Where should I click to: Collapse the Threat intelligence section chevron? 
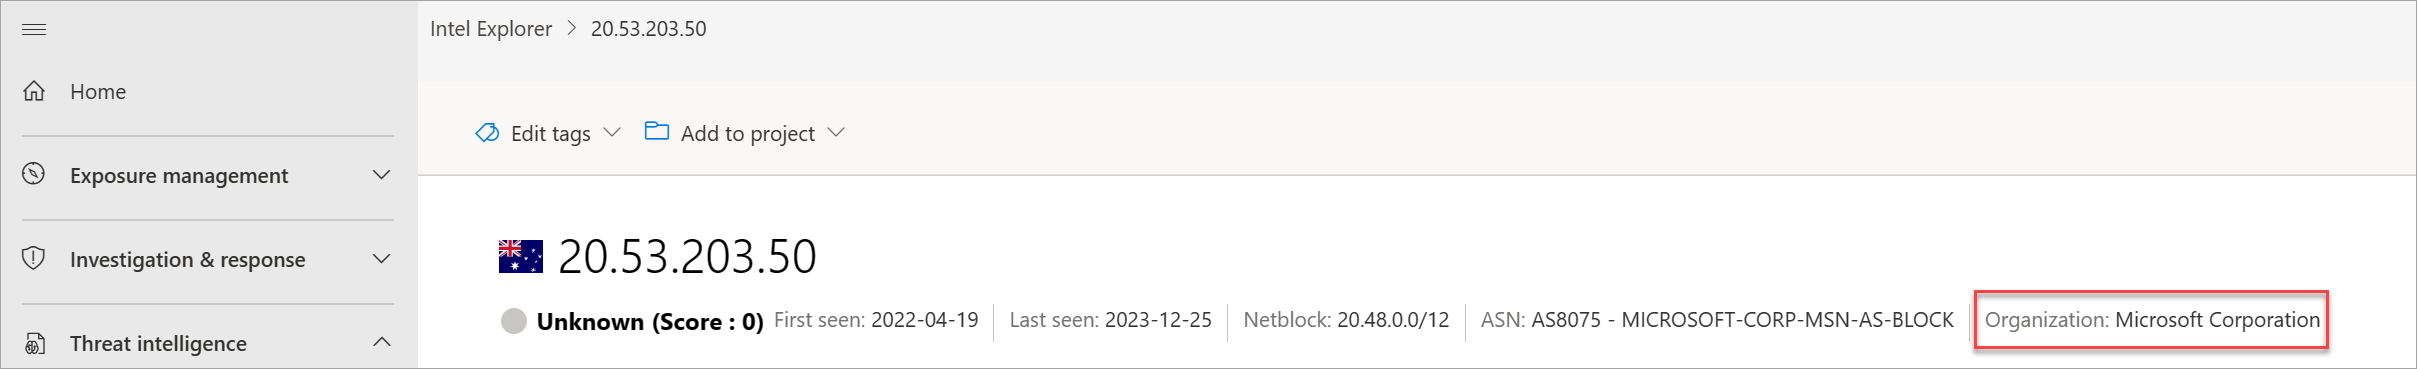coord(381,342)
